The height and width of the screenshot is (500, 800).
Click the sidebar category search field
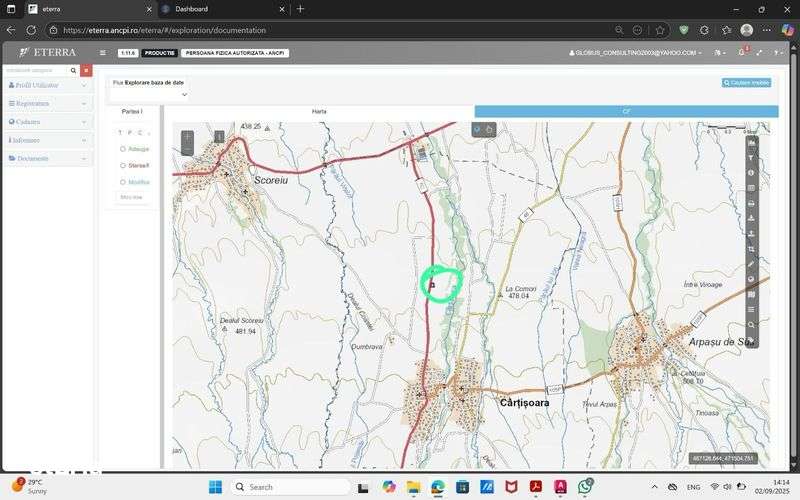pyautogui.click(x=36, y=70)
